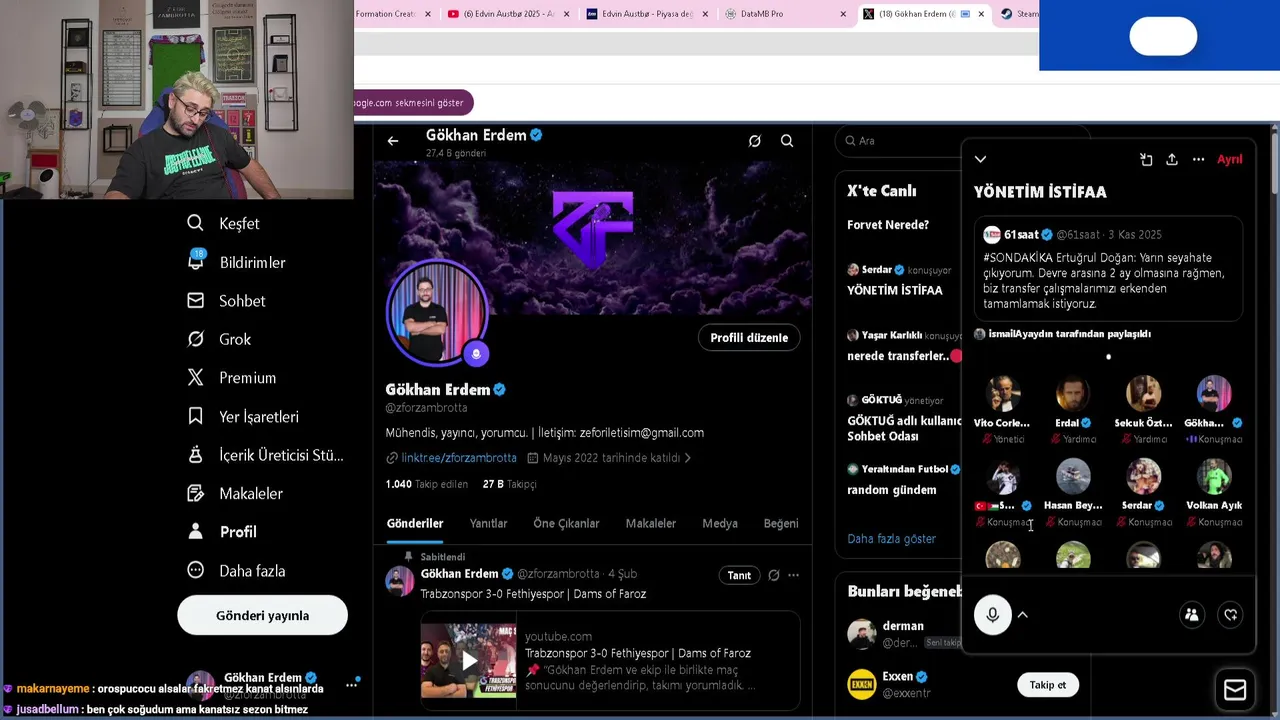Click Grok icon on pinned post
The height and width of the screenshot is (720, 1280).
(773, 575)
